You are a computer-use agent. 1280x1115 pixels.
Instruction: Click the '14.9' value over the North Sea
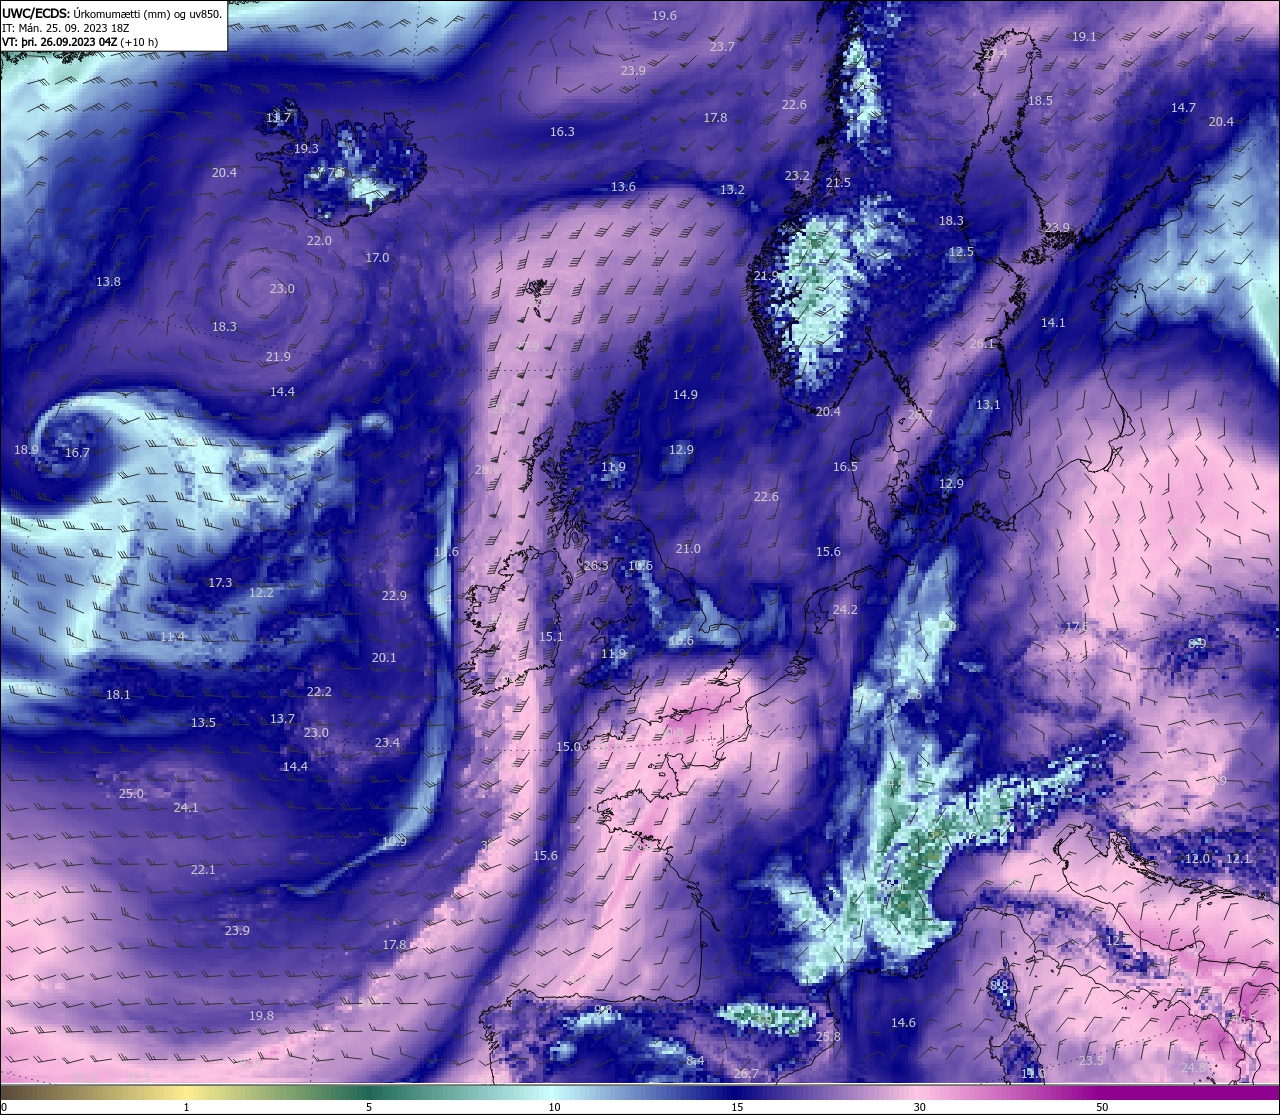point(685,395)
